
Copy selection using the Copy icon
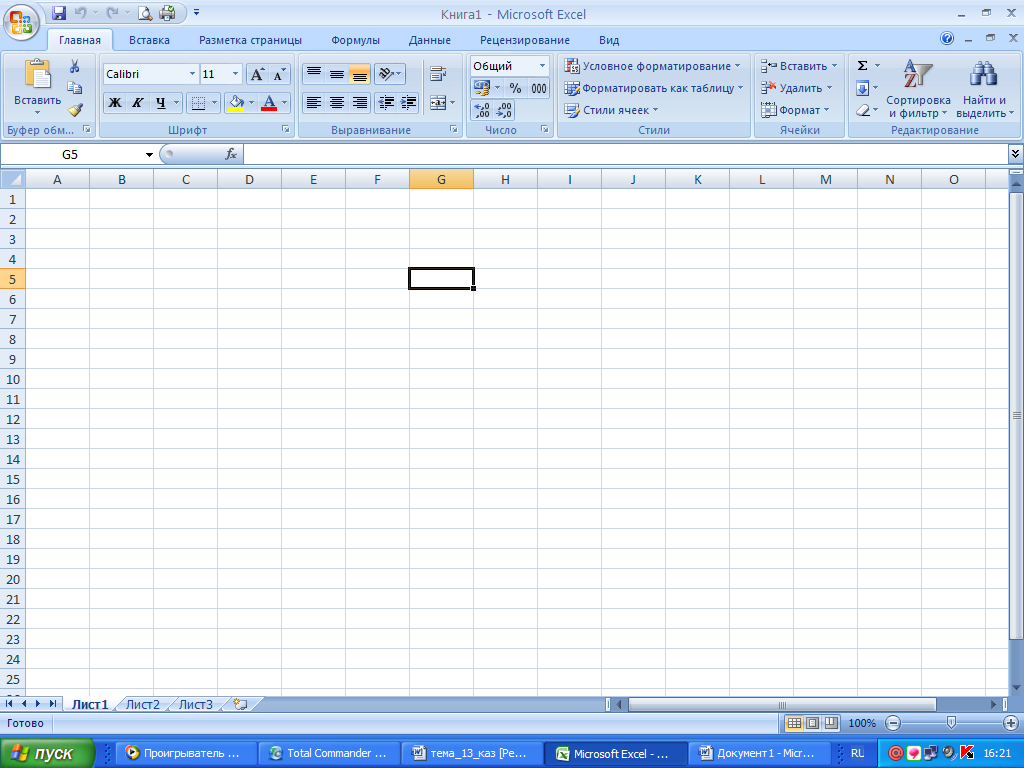click(x=74, y=88)
